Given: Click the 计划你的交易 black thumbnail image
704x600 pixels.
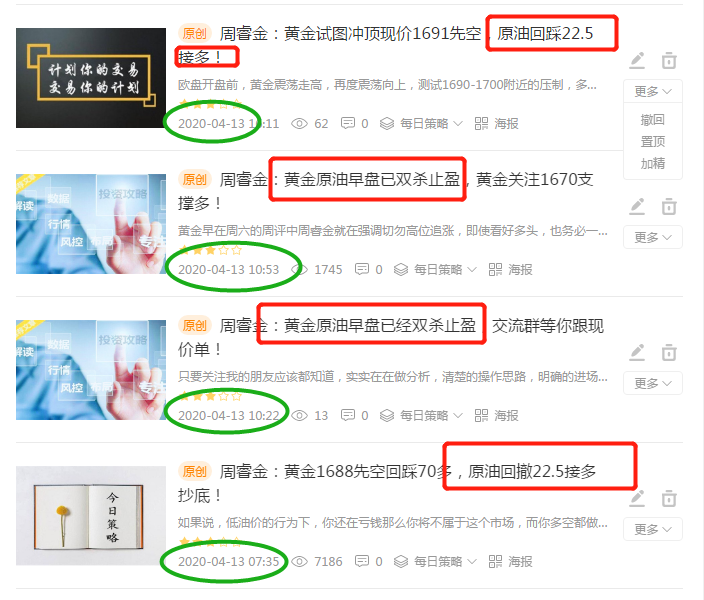Looking at the screenshot, I should point(91,78).
